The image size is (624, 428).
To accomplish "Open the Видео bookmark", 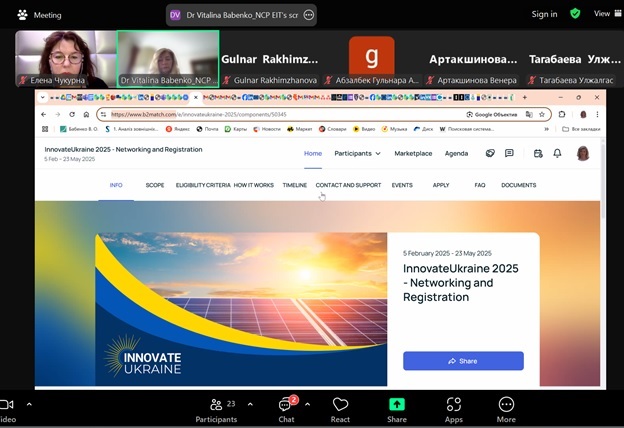I will point(364,129).
